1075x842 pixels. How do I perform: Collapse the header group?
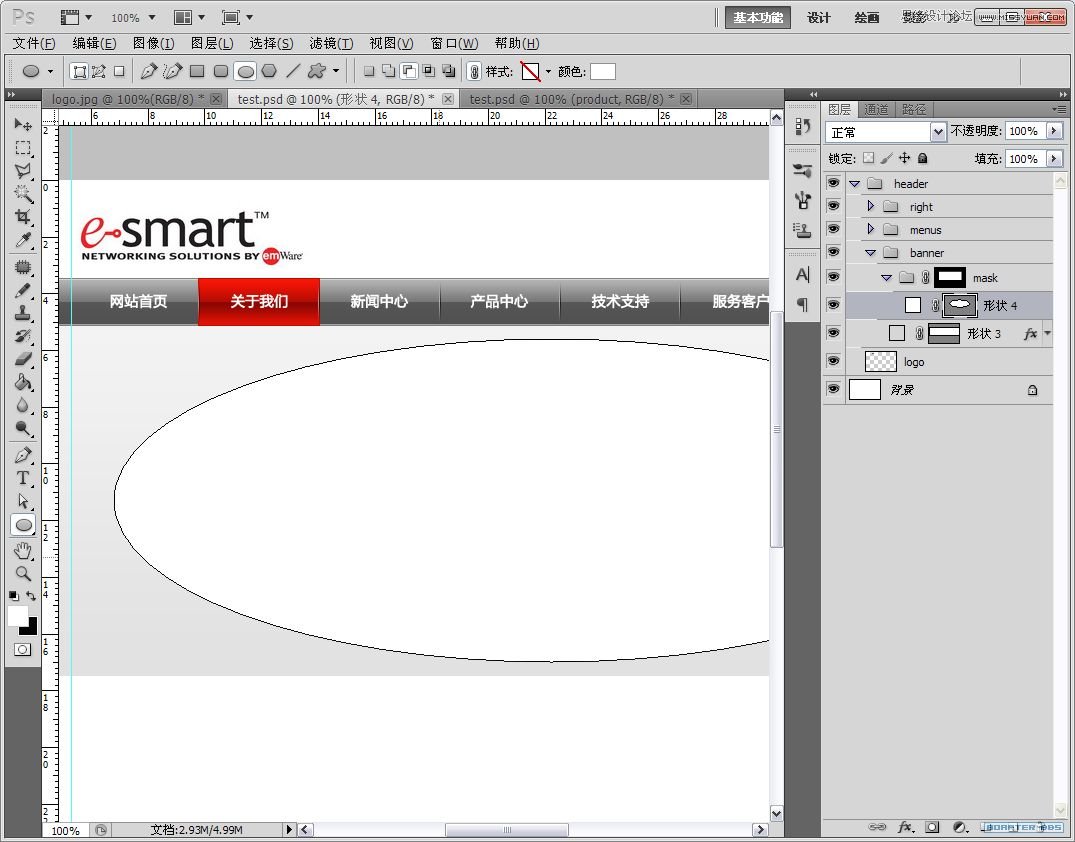tap(854, 184)
